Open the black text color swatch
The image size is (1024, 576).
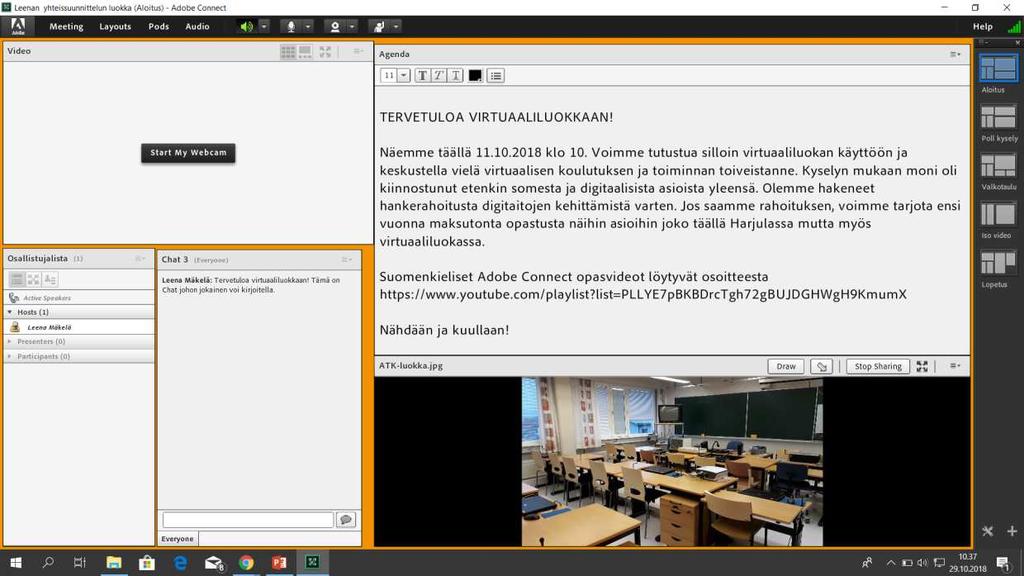(475, 76)
